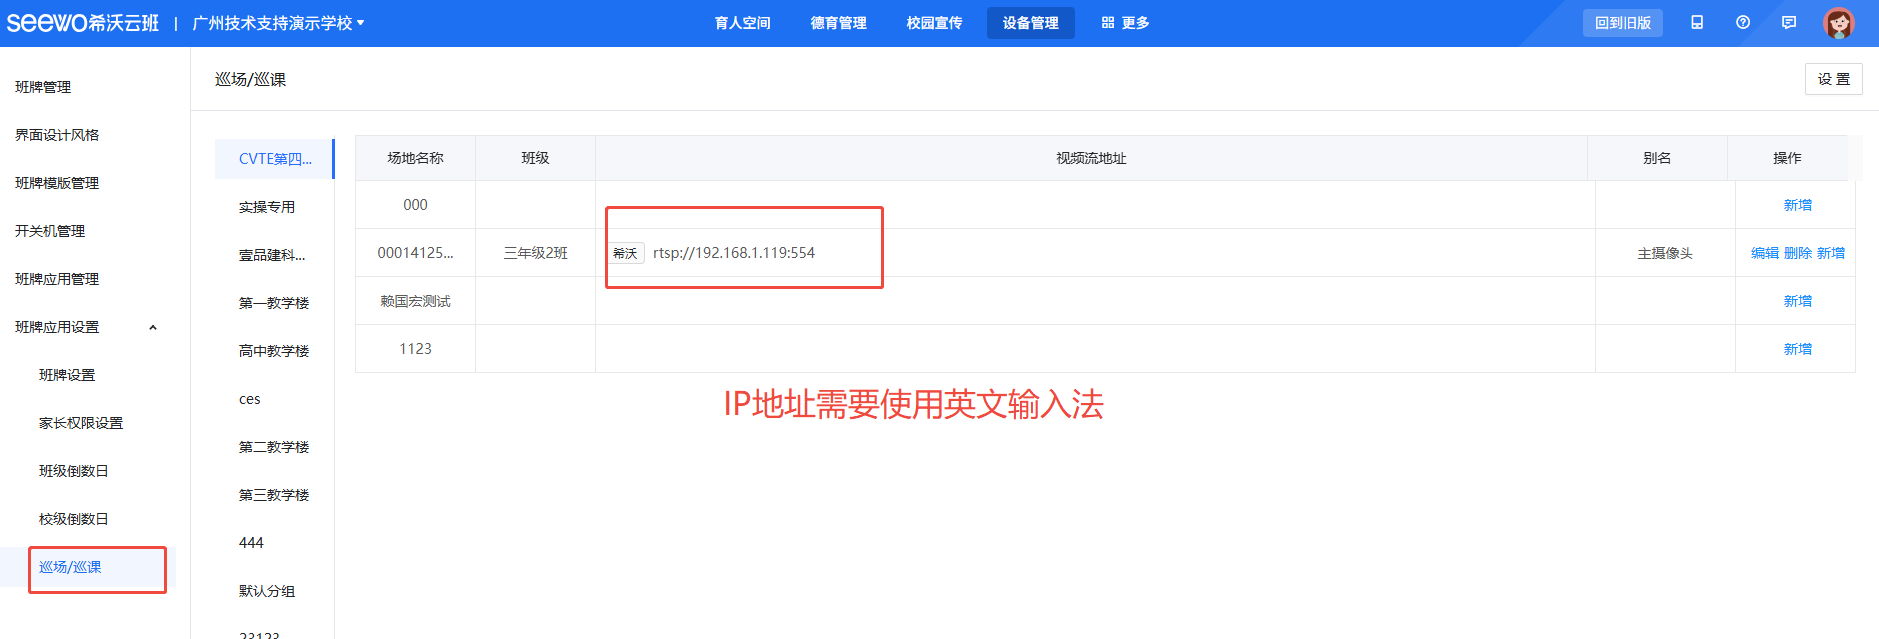The height and width of the screenshot is (639, 1879).
Task: Switch to the 德育管理 tab
Action: 838,23
